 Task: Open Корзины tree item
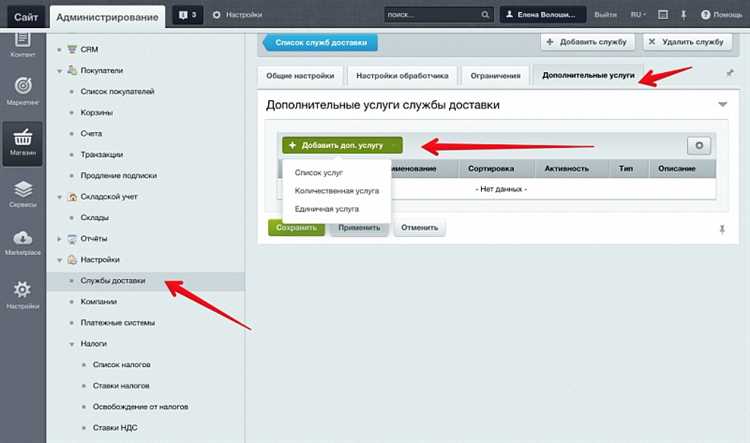pyautogui.click(x=97, y=112)
